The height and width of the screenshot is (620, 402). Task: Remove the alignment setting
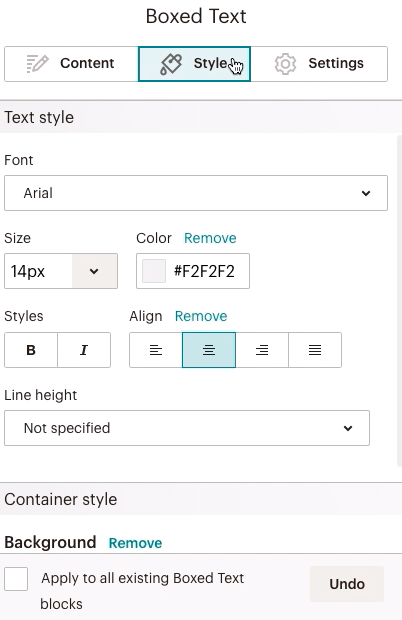coord(201,316)
